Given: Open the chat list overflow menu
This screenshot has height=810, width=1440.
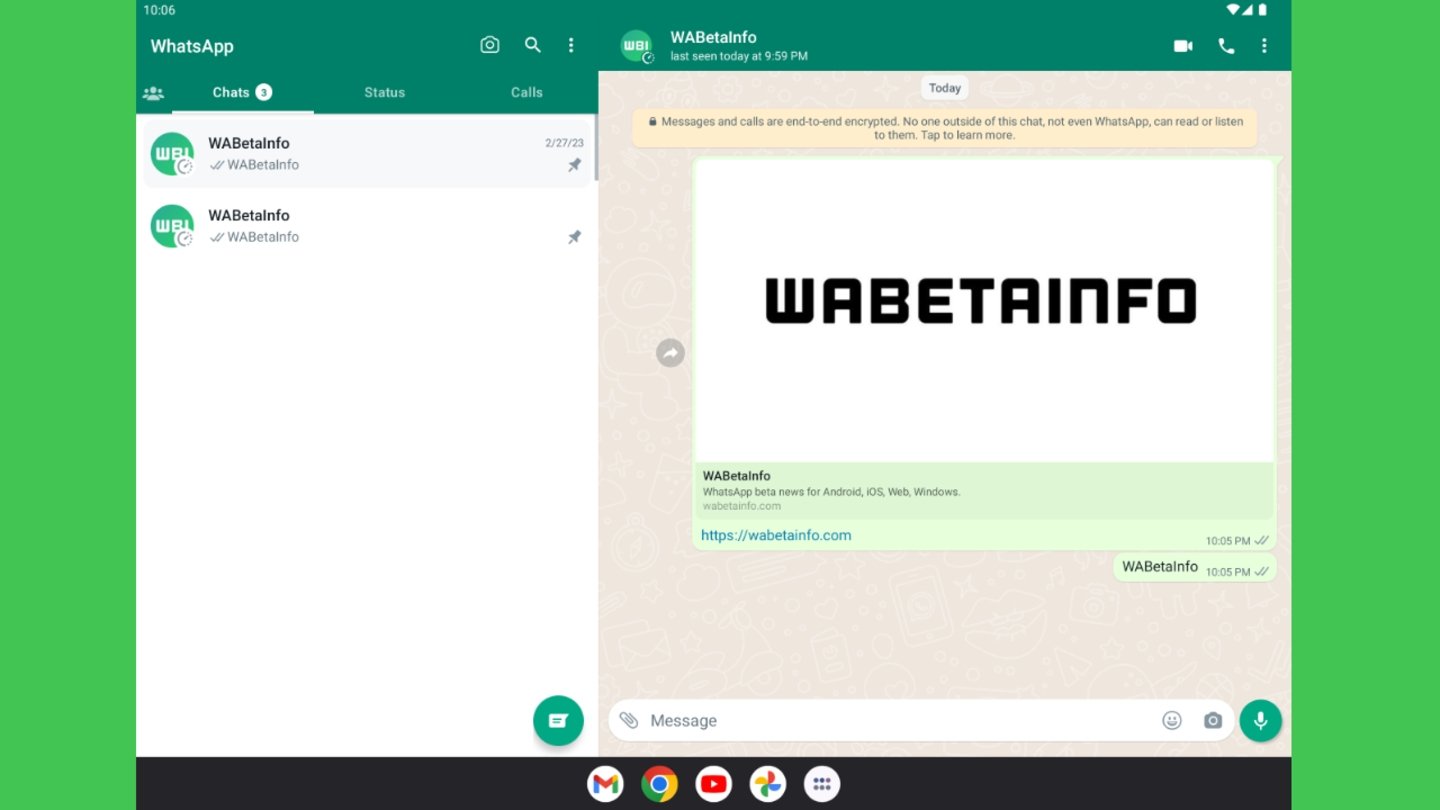Looking at the screenshot, I should [x=571, y=45].
